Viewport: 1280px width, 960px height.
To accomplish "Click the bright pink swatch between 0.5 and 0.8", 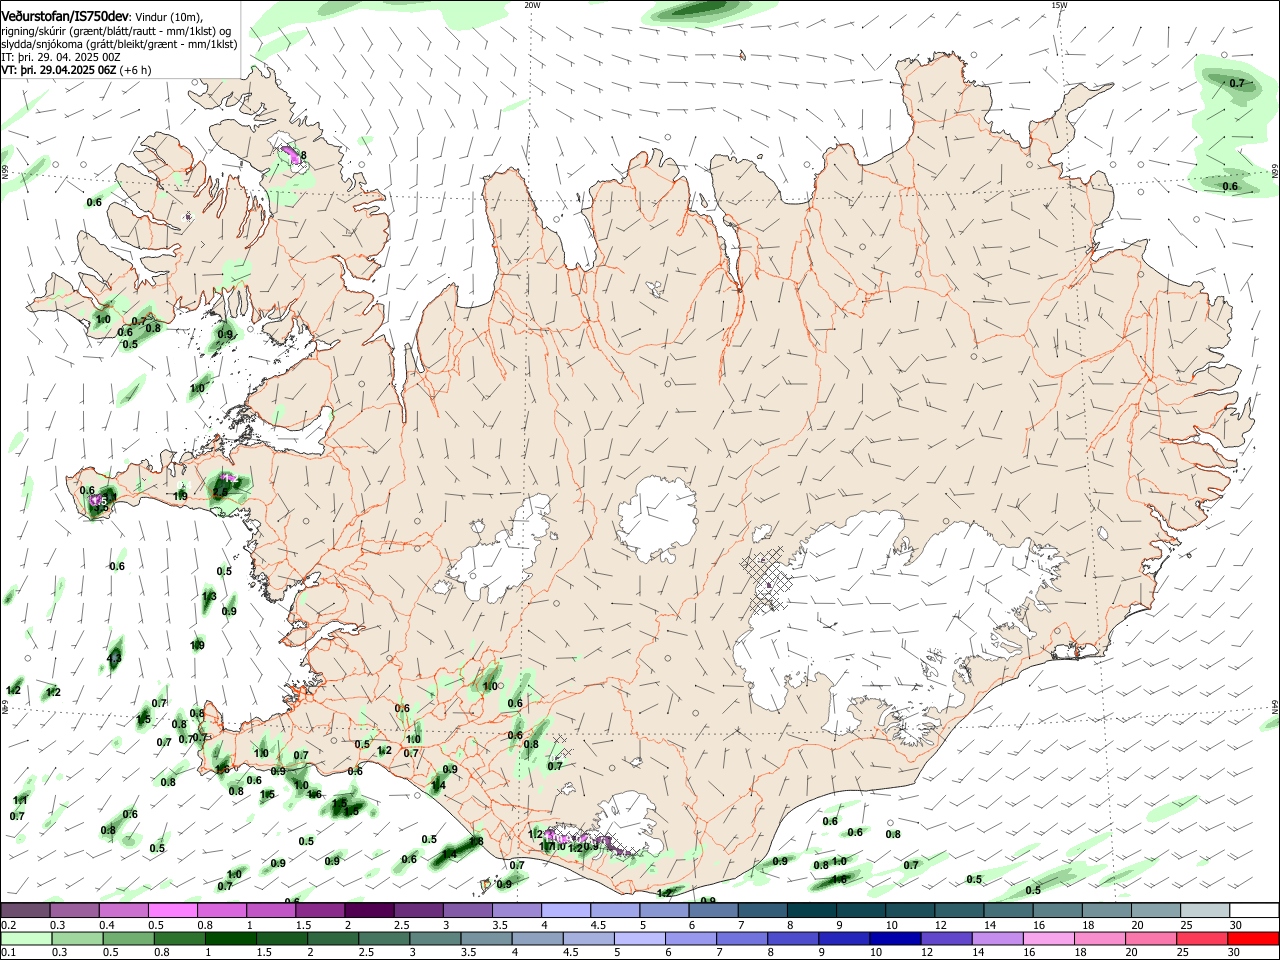I will click(172, 911).
